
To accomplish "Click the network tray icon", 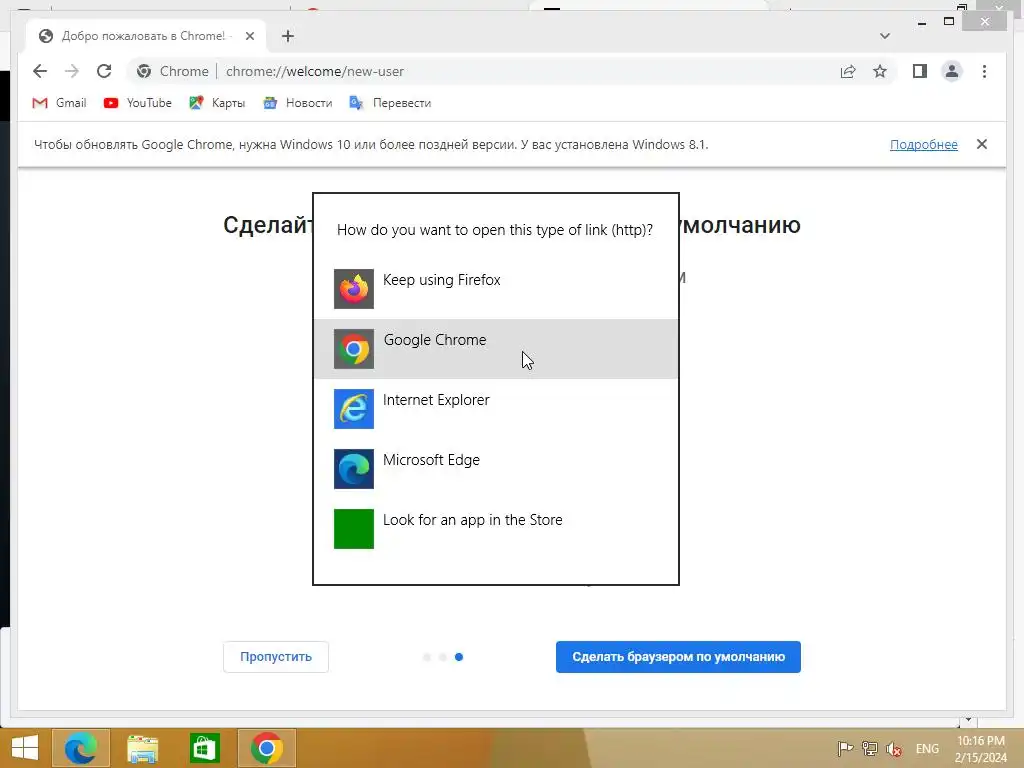I will (869, 748).
